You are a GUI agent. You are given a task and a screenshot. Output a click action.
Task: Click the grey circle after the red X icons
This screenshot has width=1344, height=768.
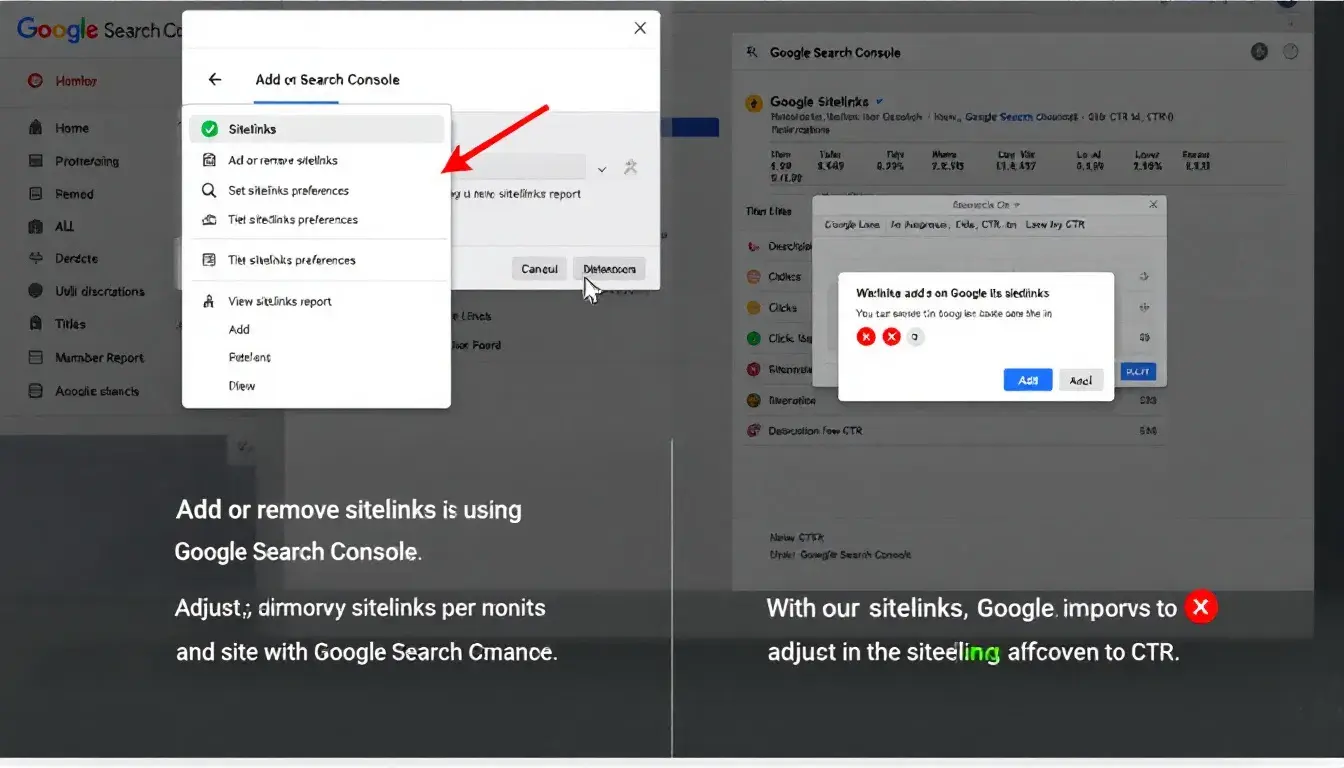coord(916,337)
